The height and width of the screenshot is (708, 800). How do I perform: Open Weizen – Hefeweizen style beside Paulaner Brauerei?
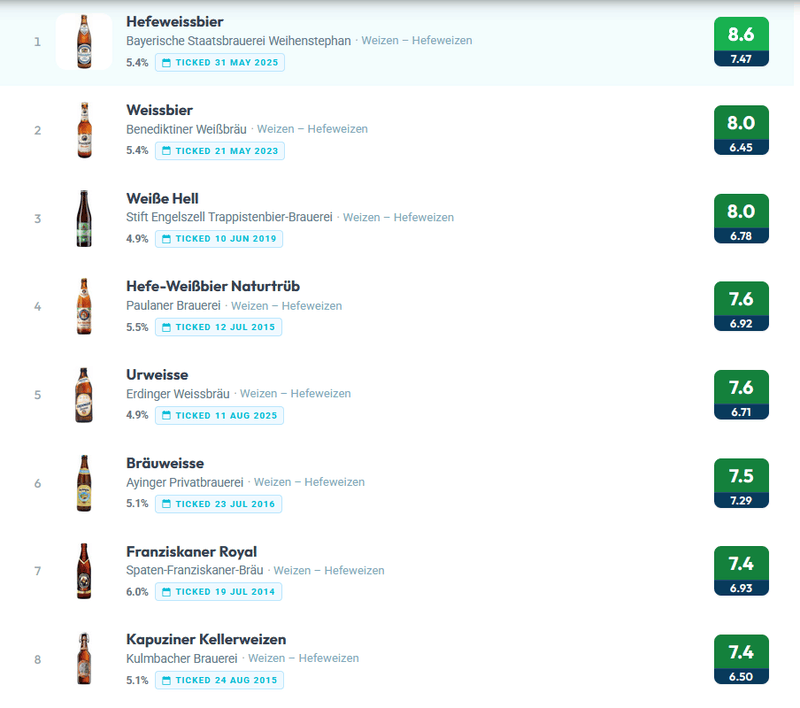point(287,306)
